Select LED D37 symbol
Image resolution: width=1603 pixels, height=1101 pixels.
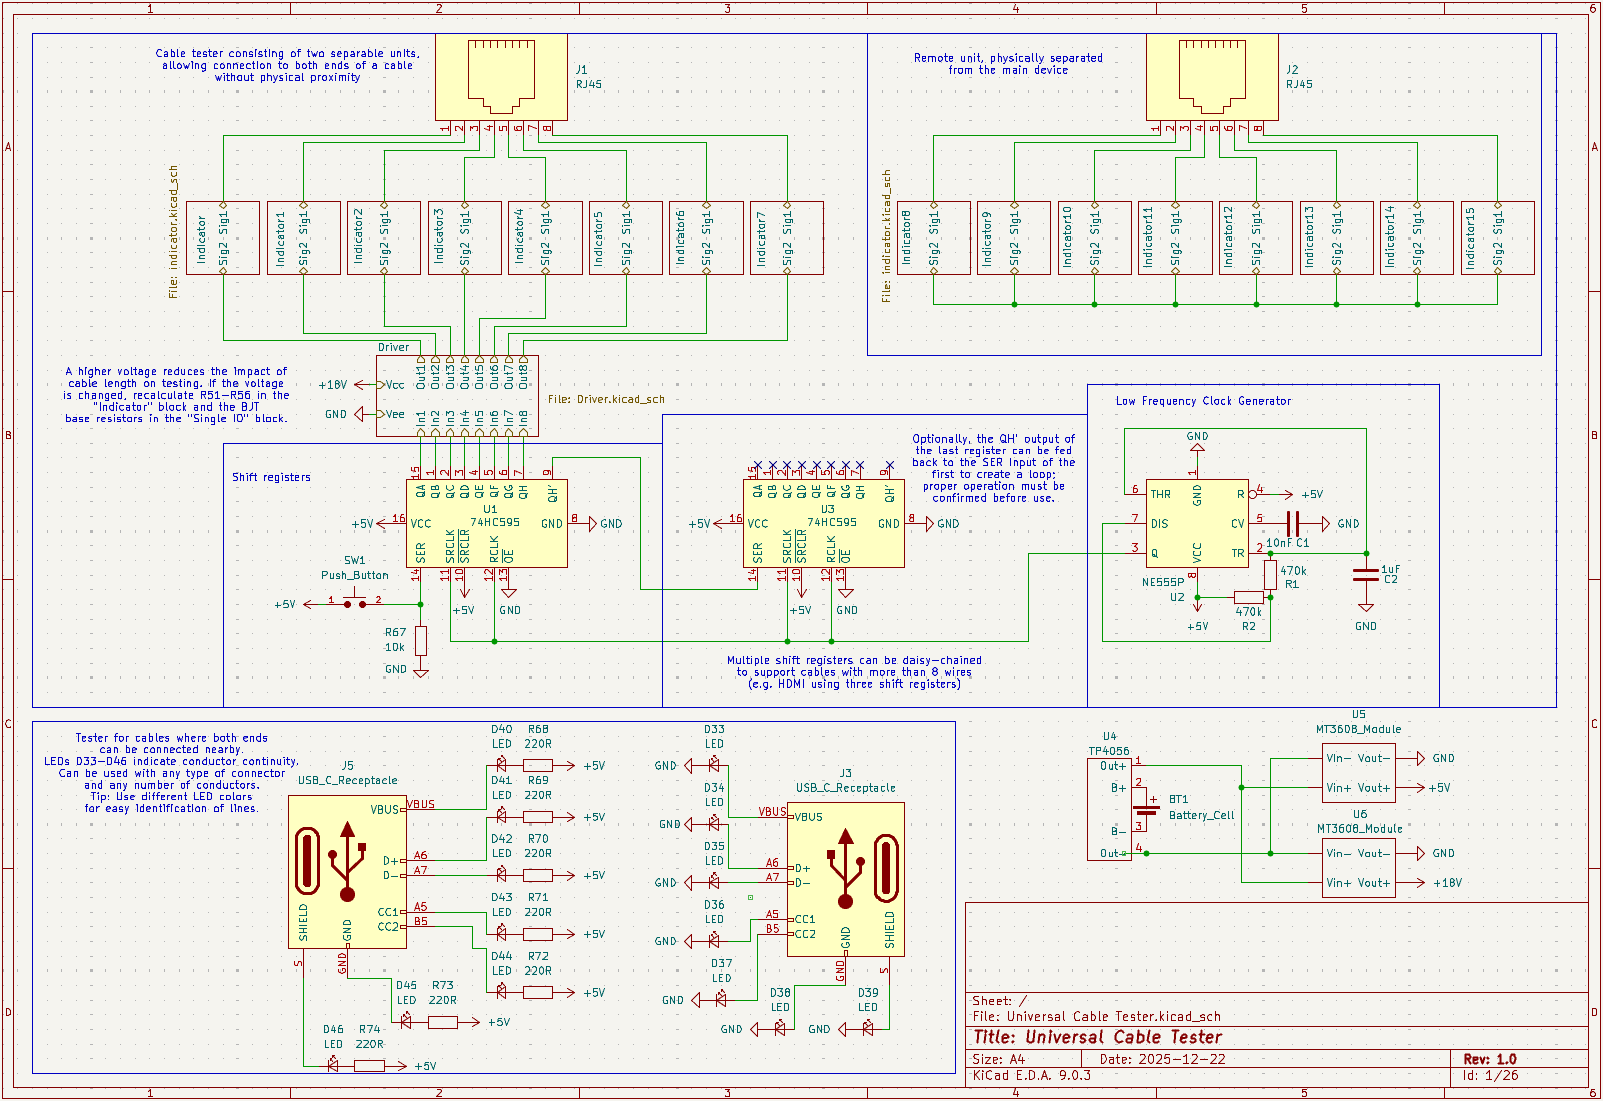click(x=721, y=999)
